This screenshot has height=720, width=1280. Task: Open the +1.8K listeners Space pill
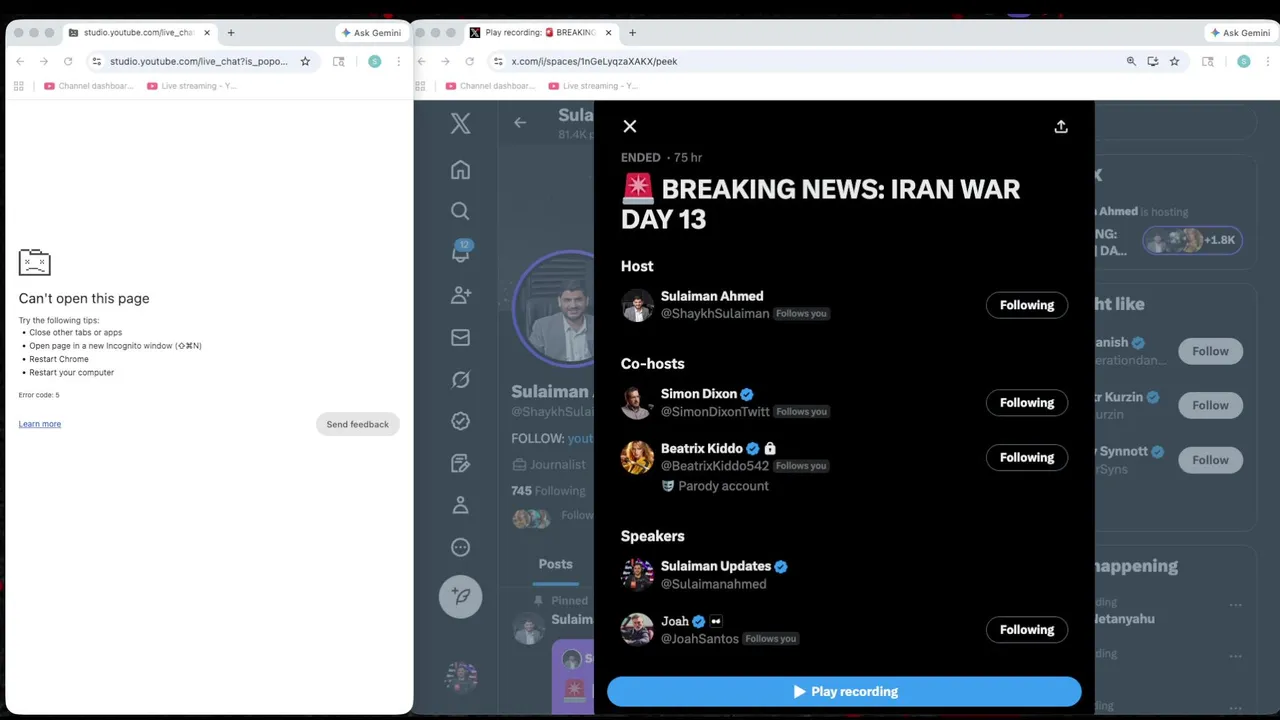tap(1193, 240)
